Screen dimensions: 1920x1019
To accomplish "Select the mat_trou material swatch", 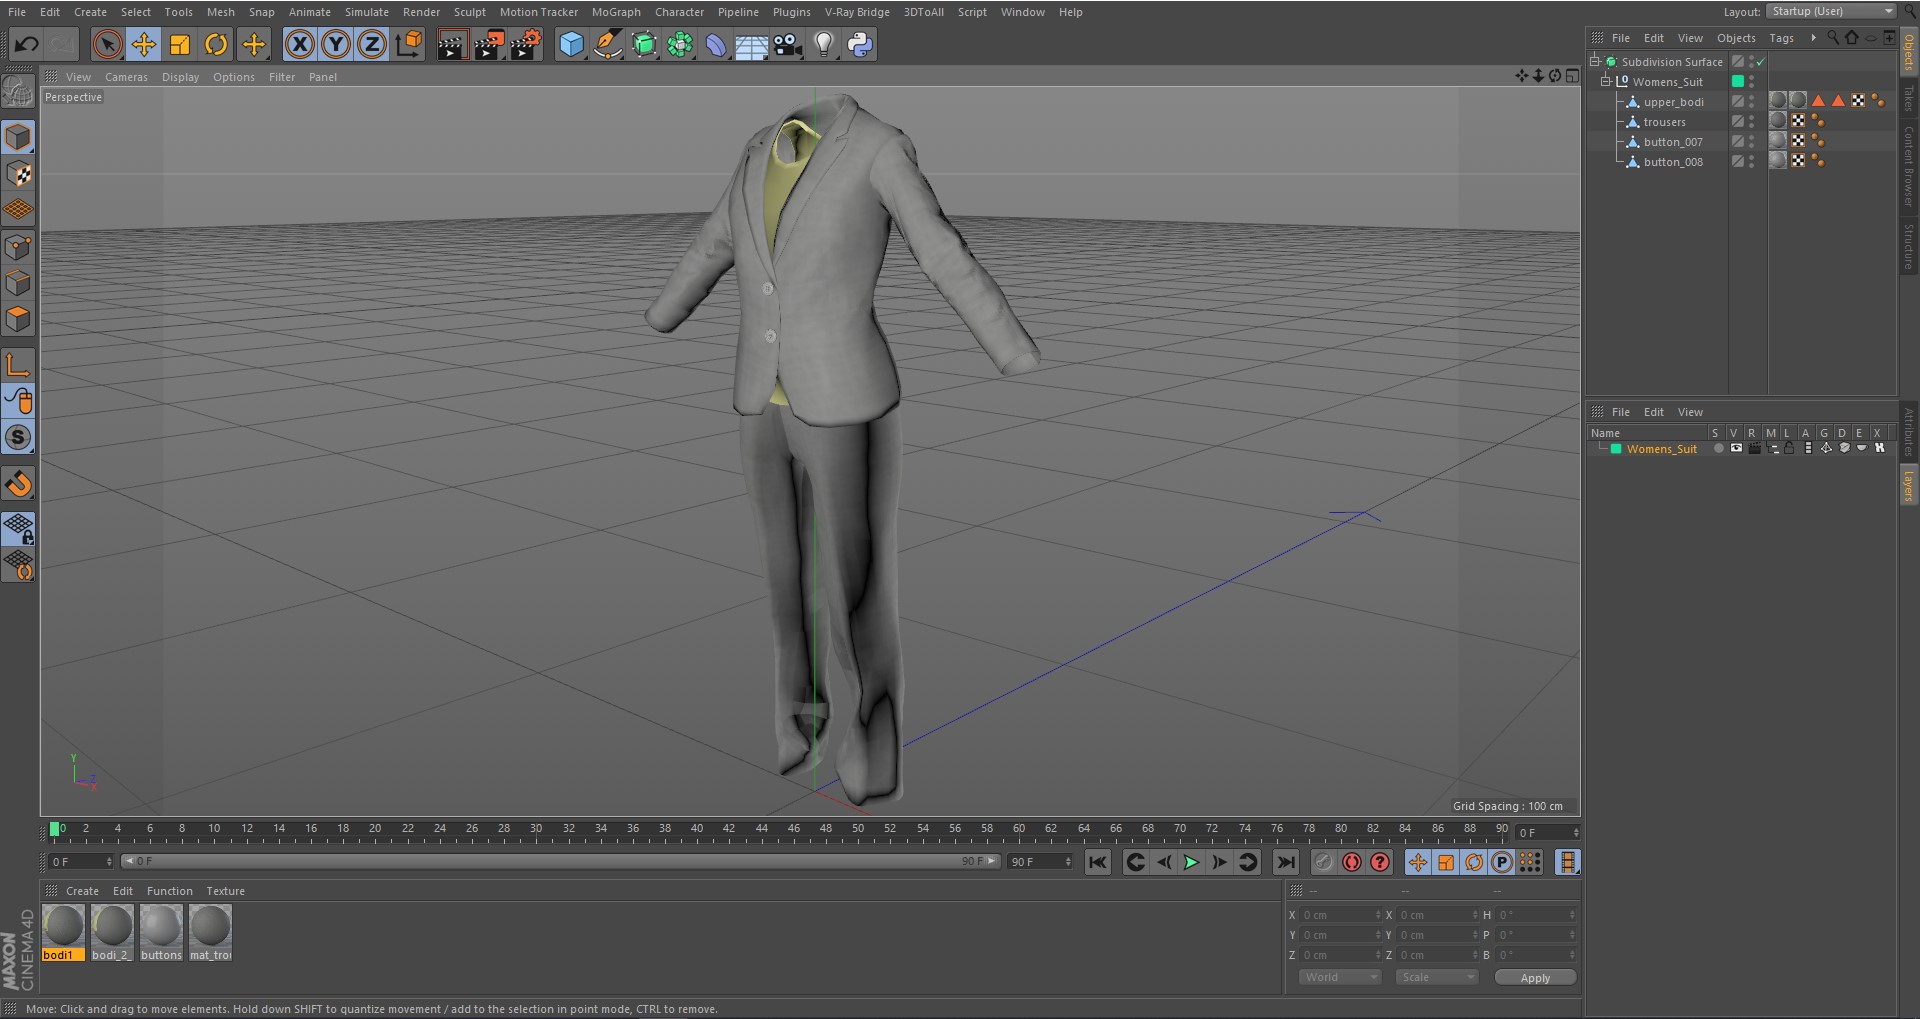I will pos(210,932).
